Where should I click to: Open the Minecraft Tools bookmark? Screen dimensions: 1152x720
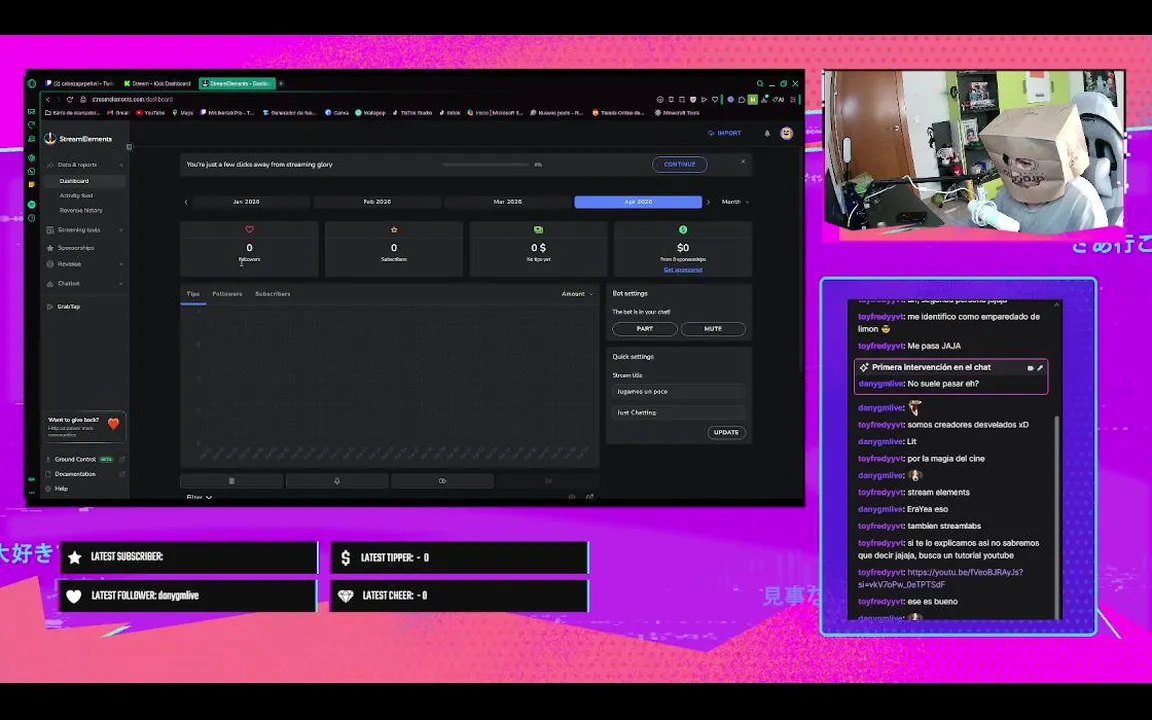click(677, 113)
